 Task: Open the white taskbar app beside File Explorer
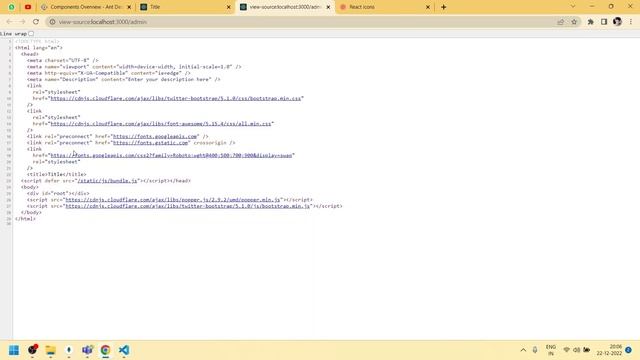tap(69, 350)
